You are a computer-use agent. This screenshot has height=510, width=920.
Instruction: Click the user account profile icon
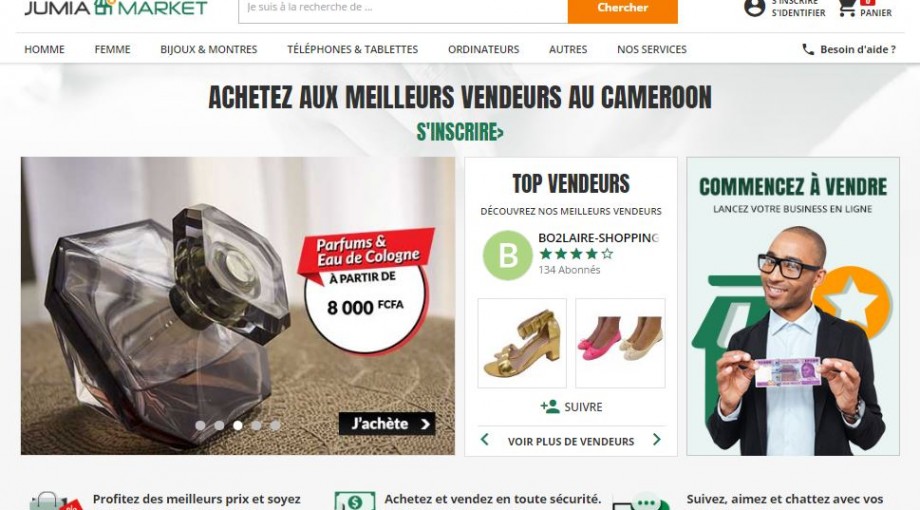pos(754,8)
